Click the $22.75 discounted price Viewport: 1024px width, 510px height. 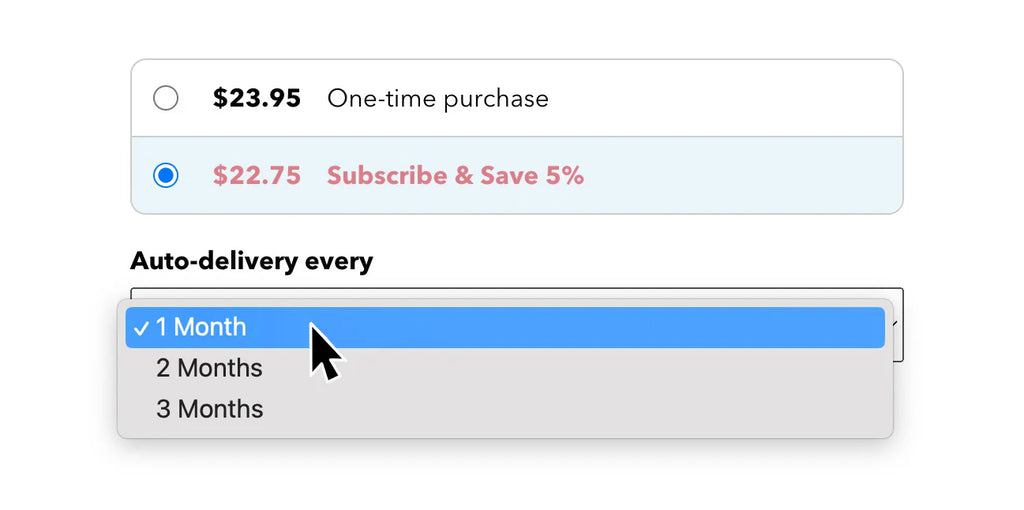point(256,176)
